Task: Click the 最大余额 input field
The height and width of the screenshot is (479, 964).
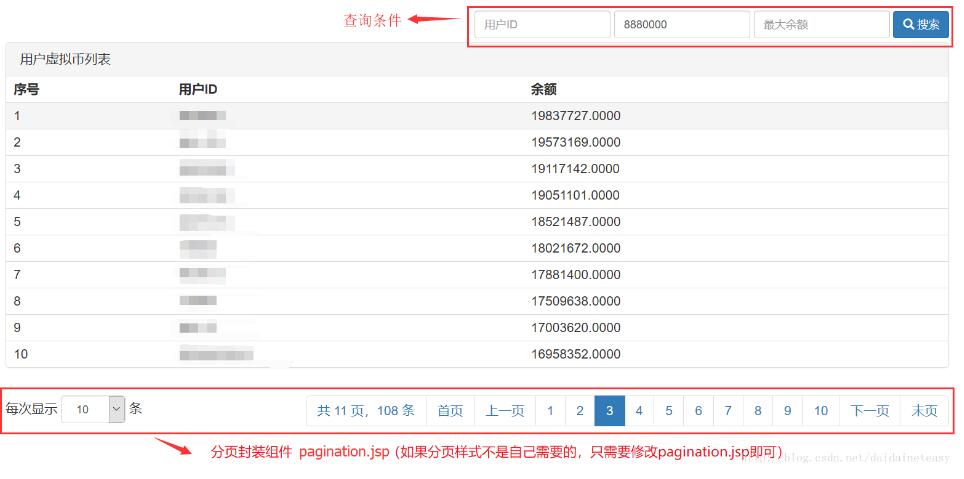Action: click(x=821, y=24)
